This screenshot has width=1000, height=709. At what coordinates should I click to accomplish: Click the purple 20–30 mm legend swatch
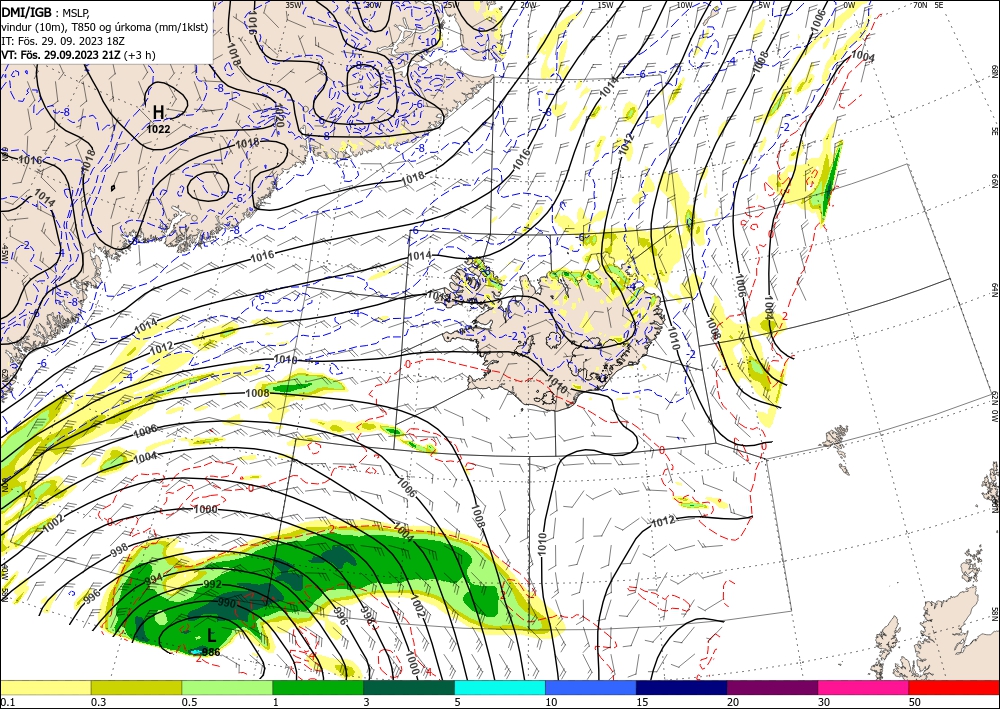point(772,687)
